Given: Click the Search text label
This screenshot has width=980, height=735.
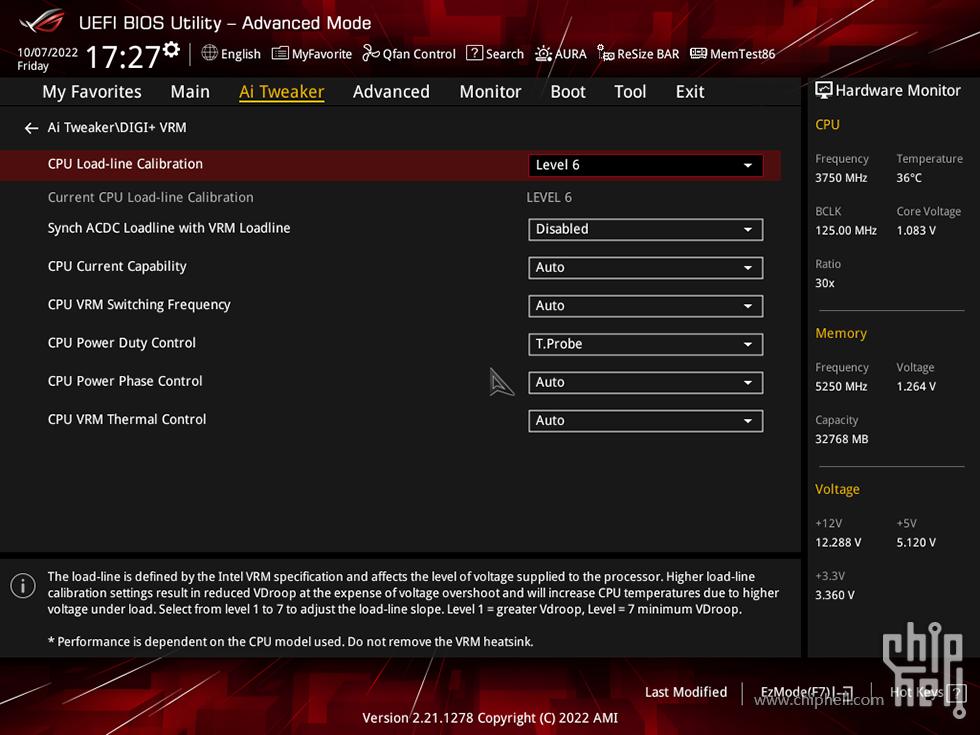Looking at the screenshot, I should pos(505,54).
